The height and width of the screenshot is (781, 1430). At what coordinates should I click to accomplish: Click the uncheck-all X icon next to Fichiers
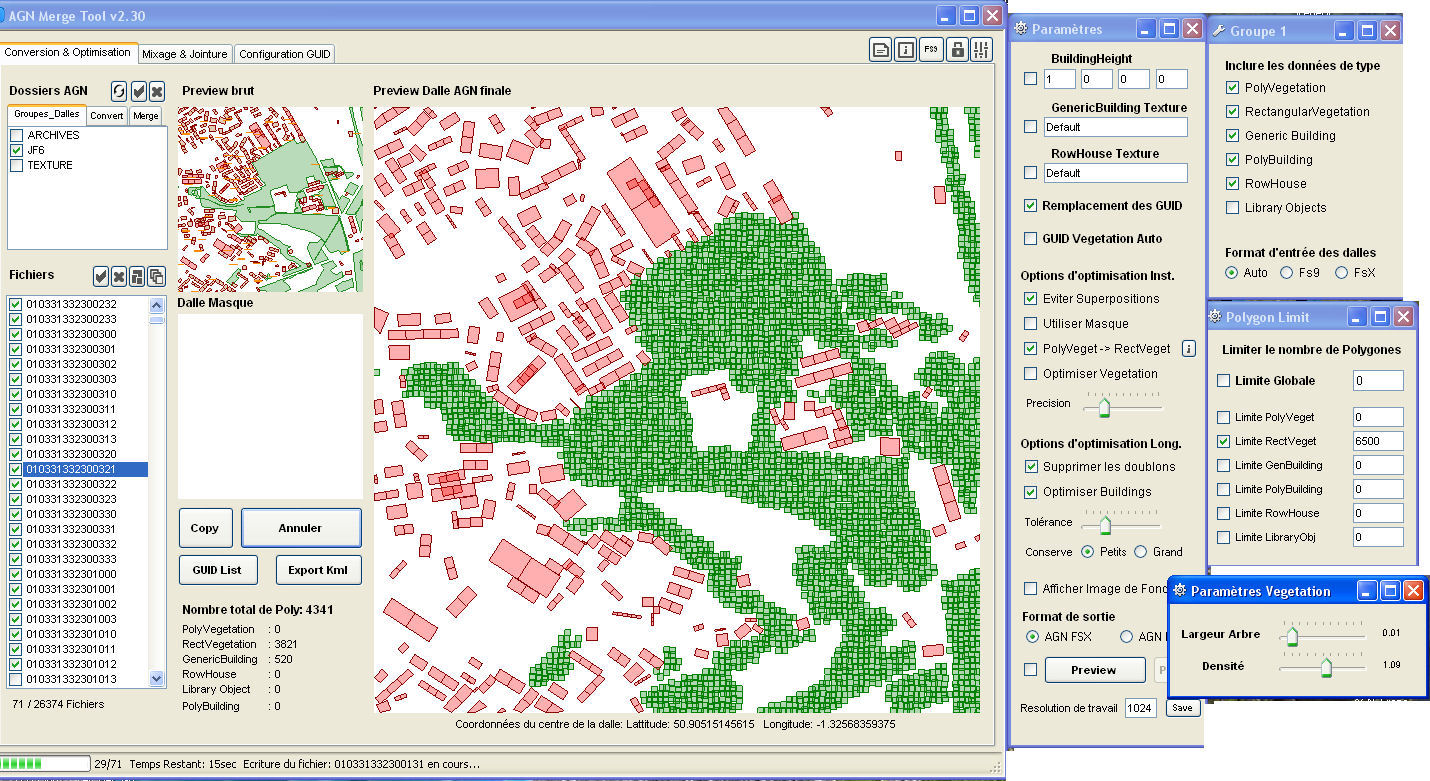119,276
